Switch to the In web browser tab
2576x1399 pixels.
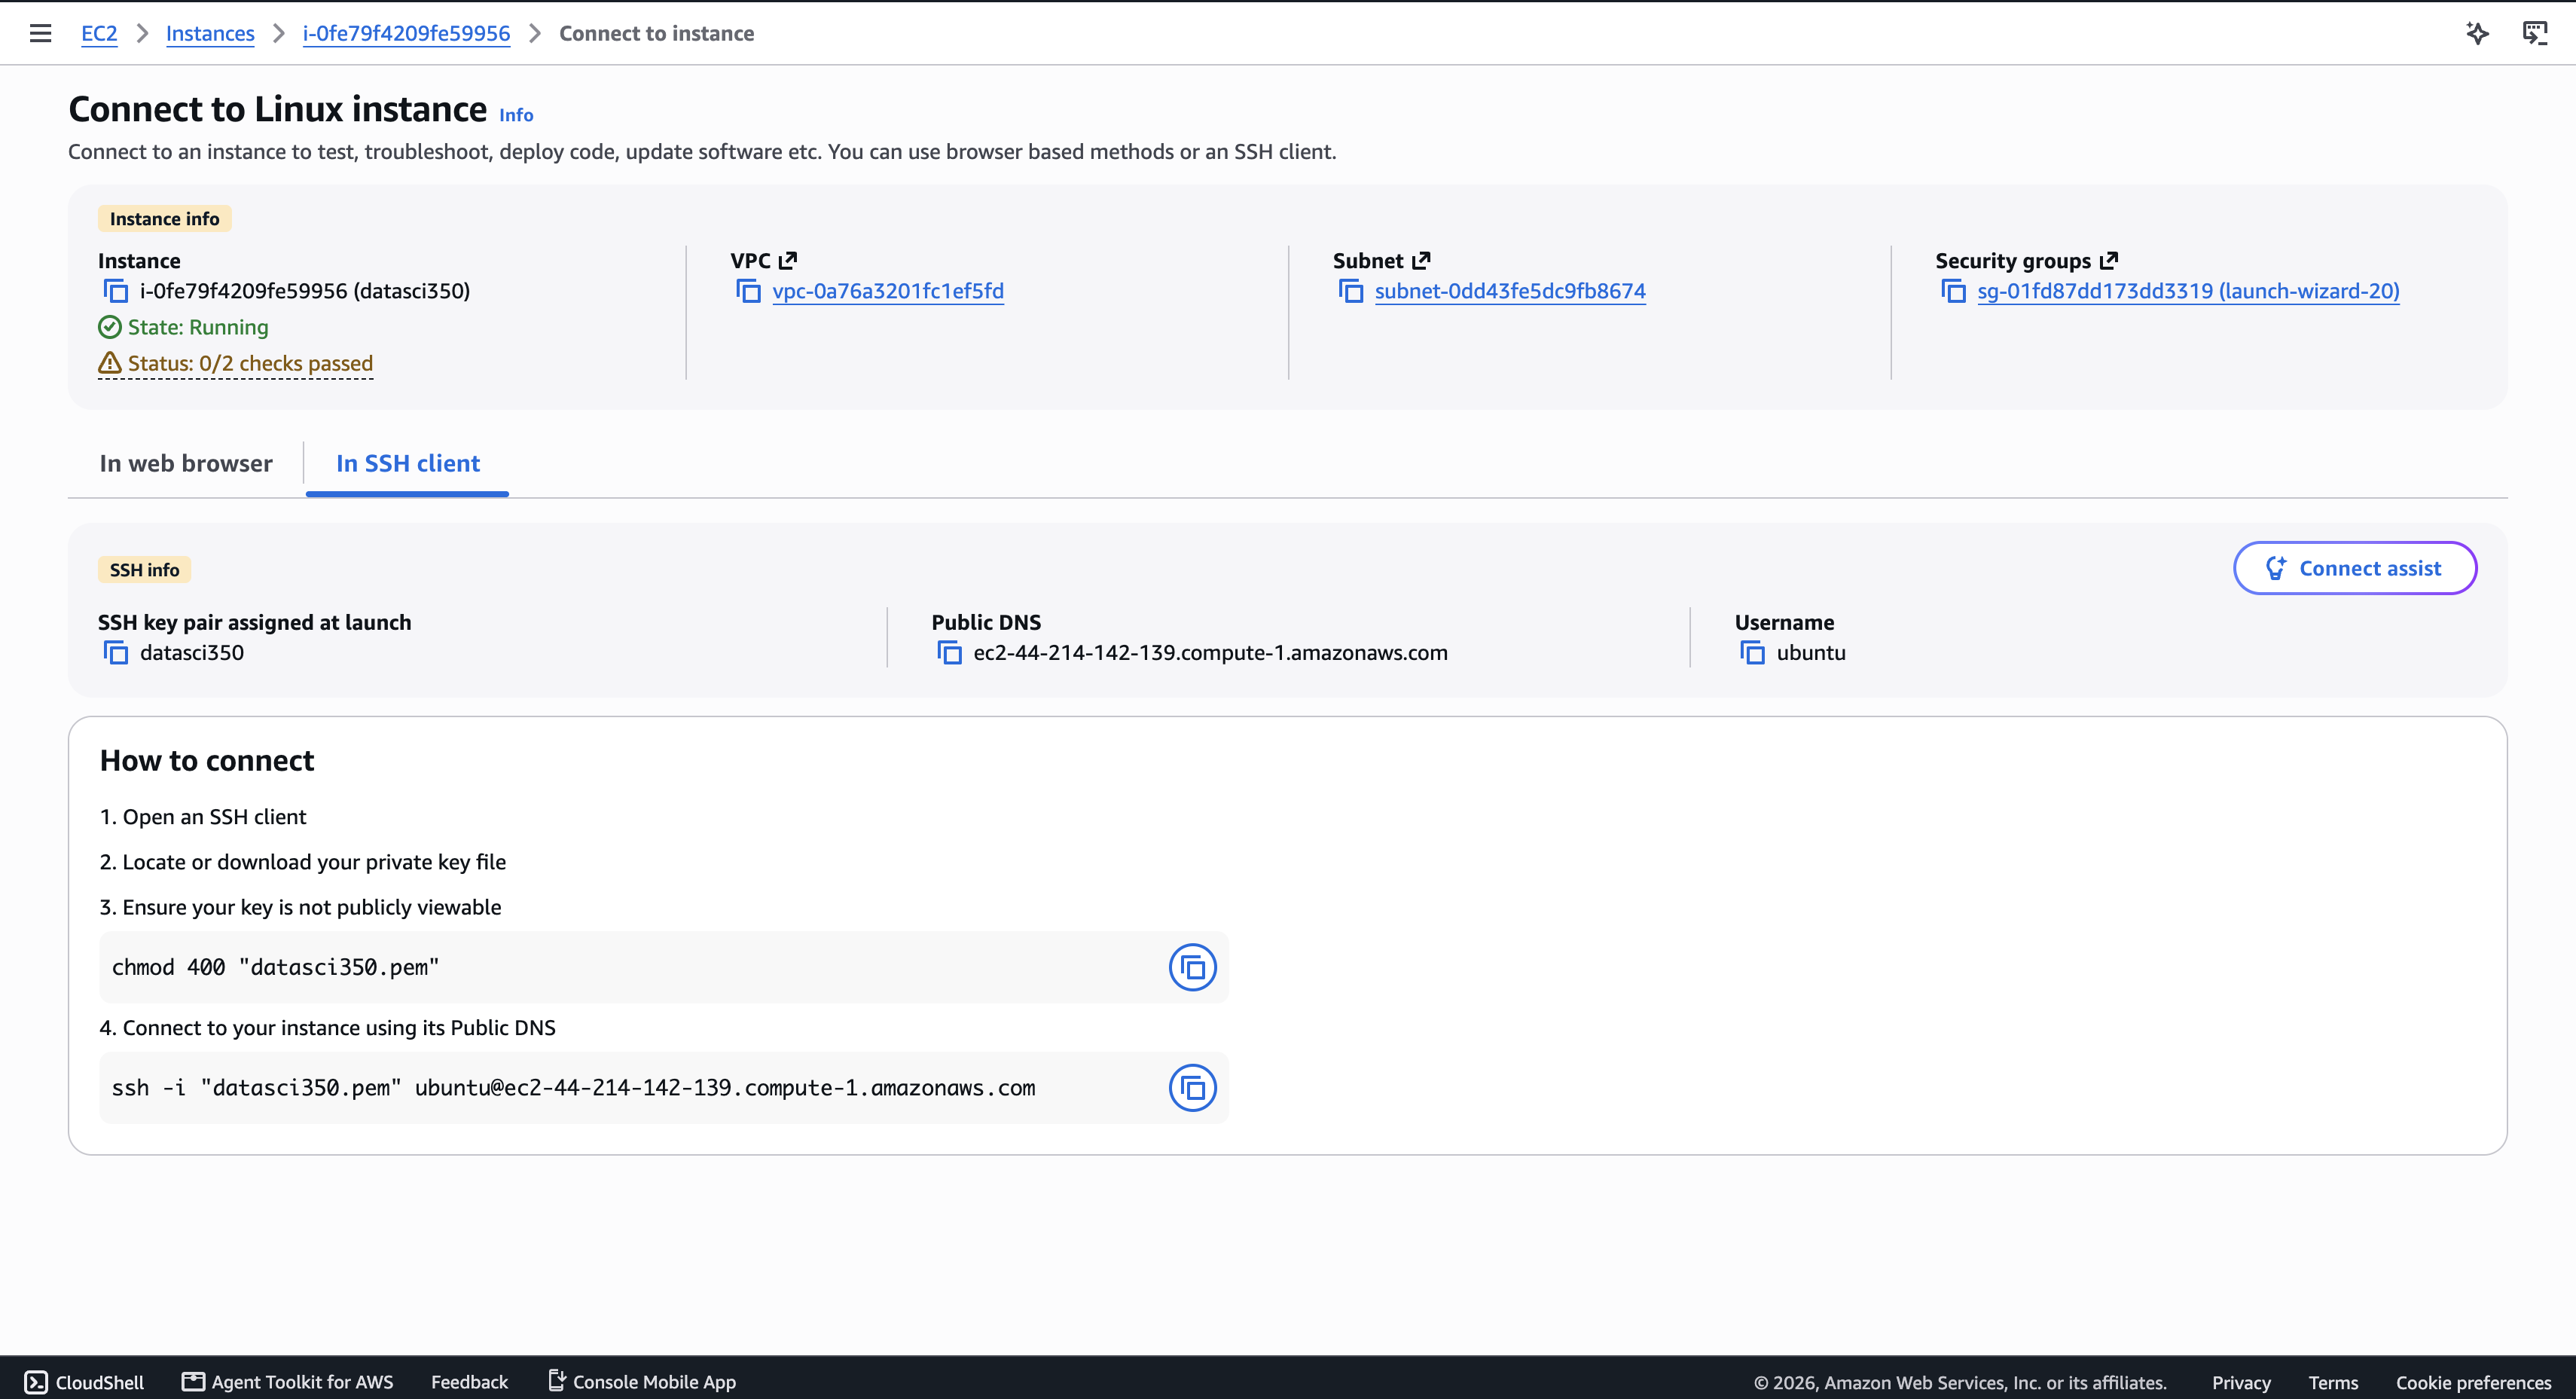pyautogui.click(x=186, y=463)
